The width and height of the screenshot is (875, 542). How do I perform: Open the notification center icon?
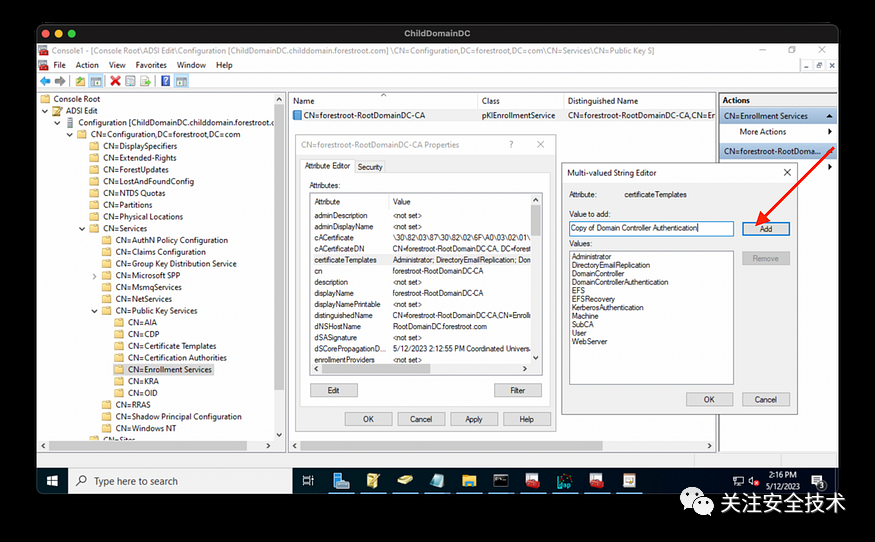click(x=819, y=481)
